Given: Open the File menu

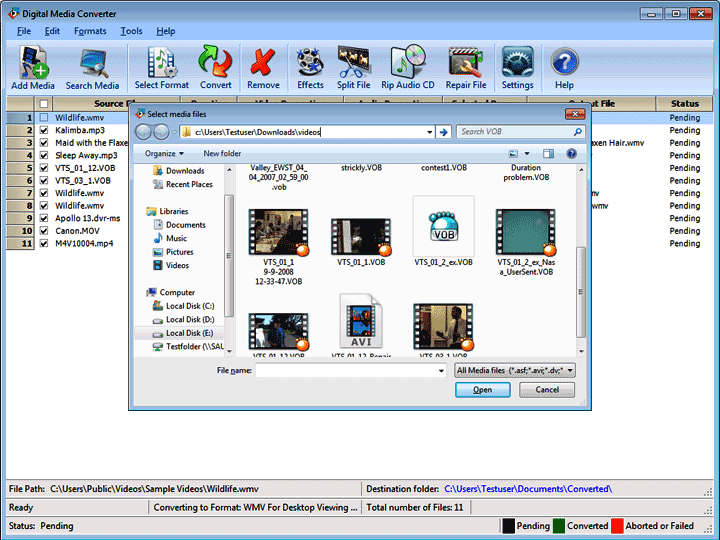Looking at the screenshot, I should [24, 31].
